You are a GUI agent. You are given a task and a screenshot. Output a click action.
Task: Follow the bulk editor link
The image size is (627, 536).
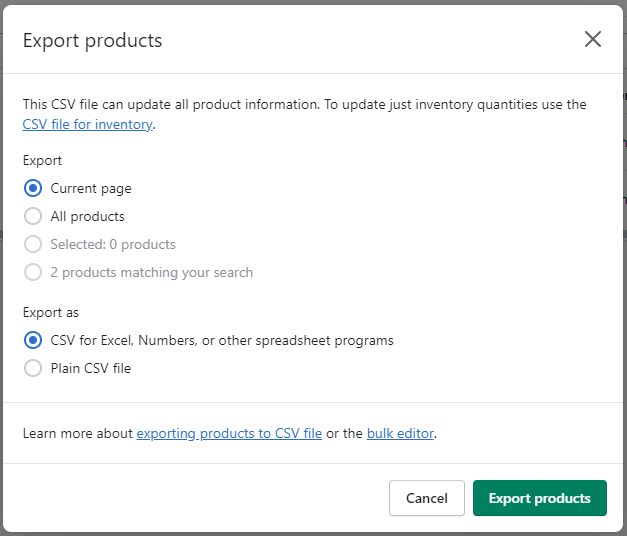[400, 434]
